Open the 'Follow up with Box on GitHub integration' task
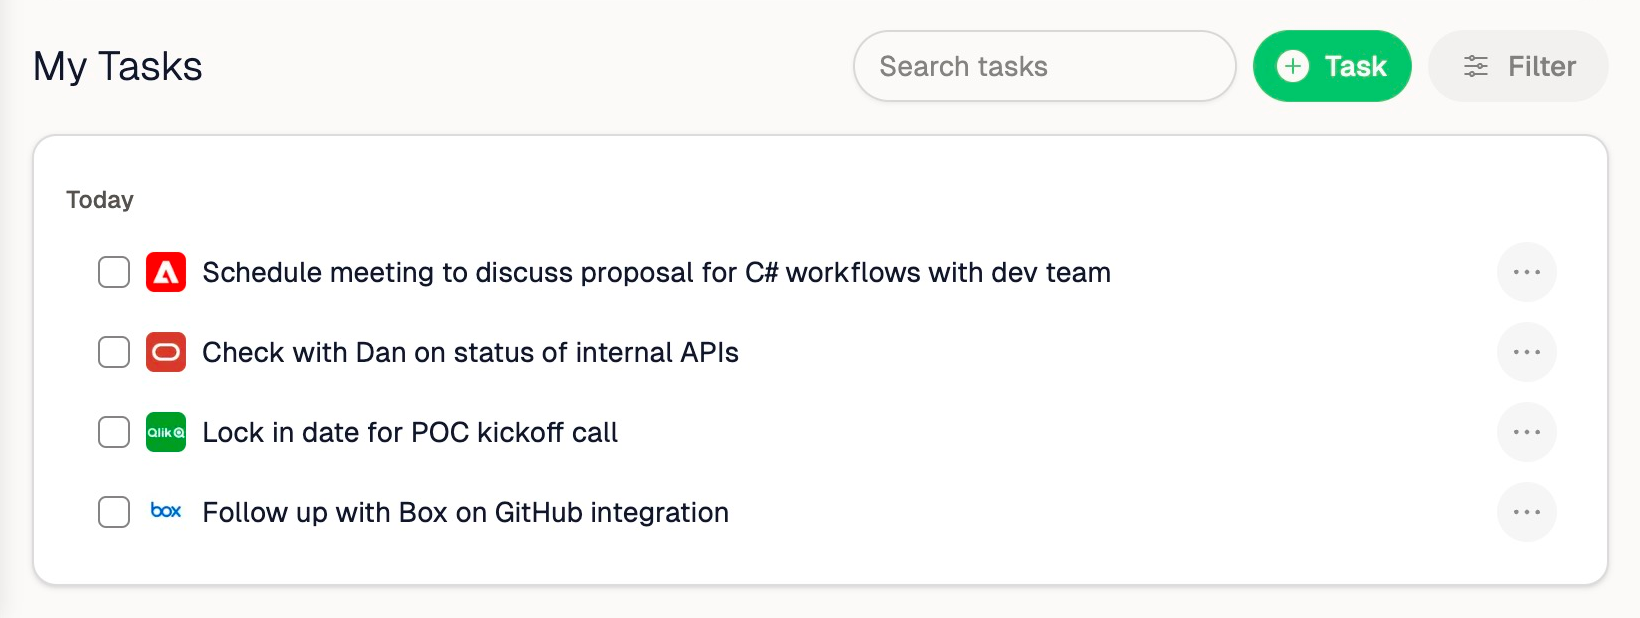The image size is (1640, 618). tap(465, 512)
